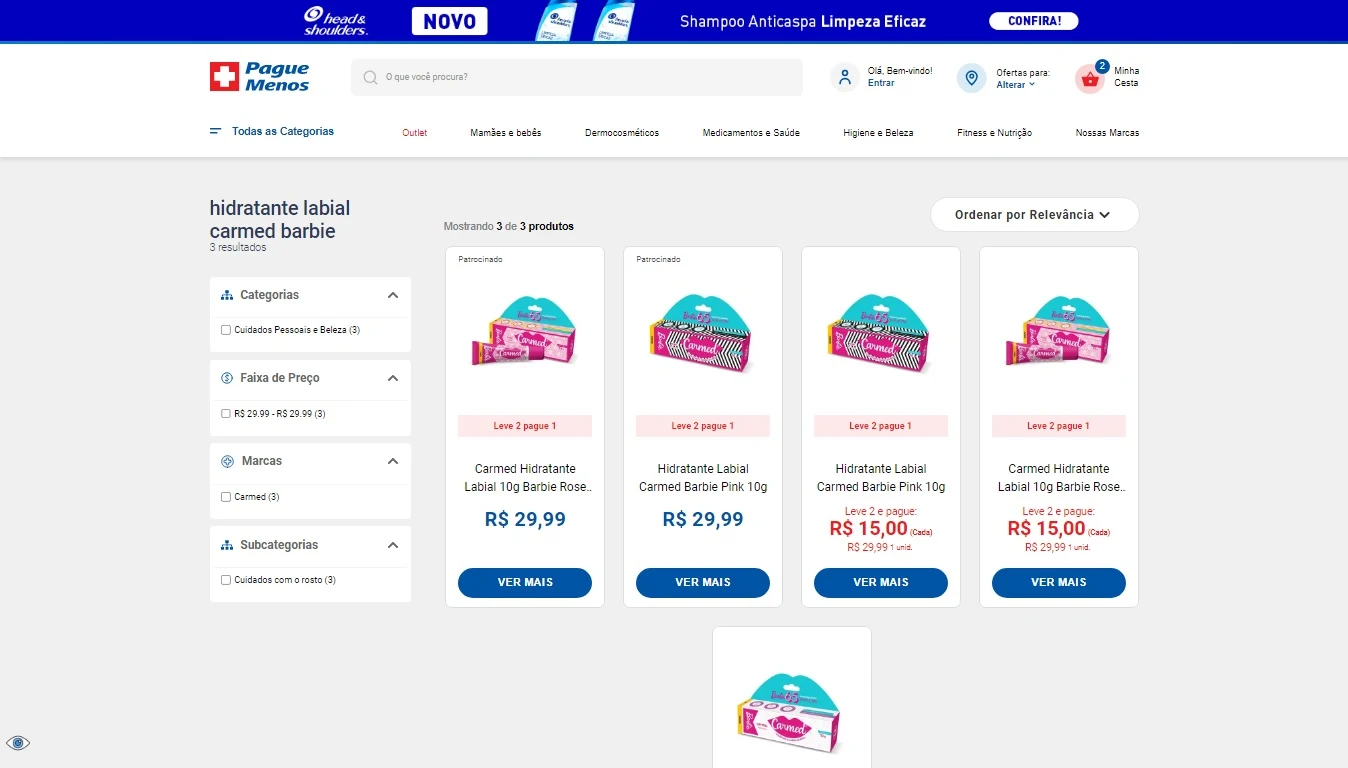Viewport: 1348px width, 768px height.
Task: Click the product search input field
Action: 577,77
